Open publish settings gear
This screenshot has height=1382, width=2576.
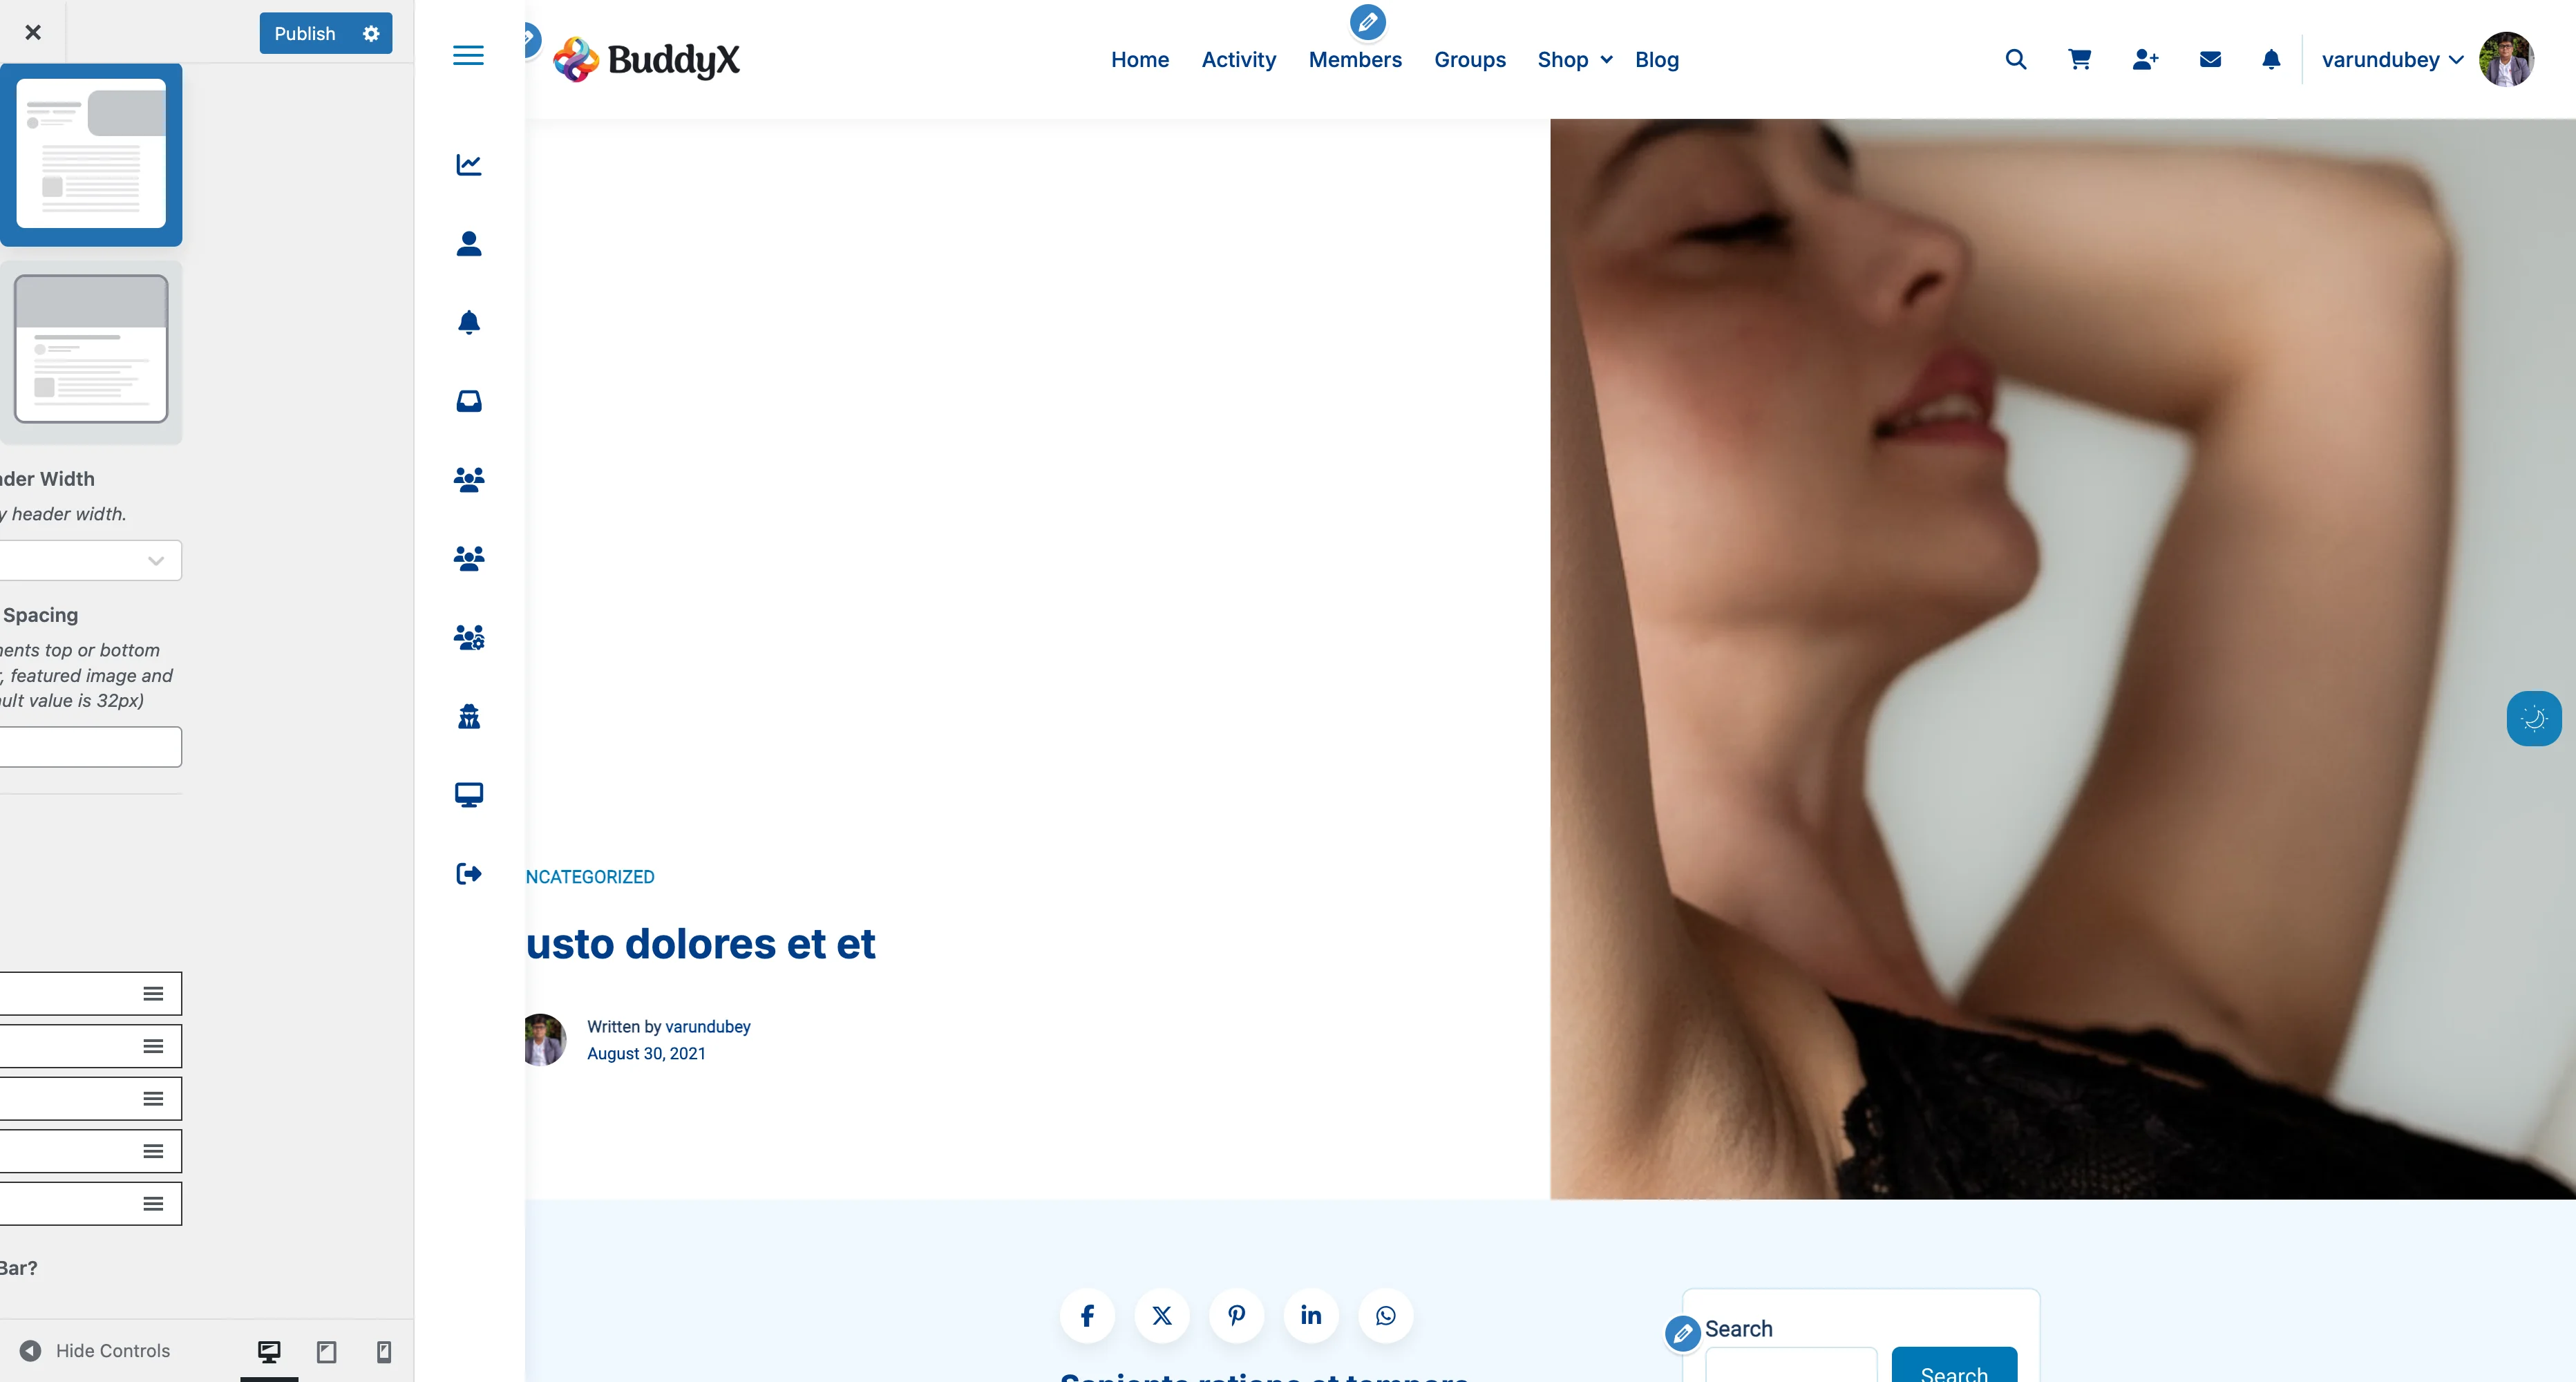(371, 34)
